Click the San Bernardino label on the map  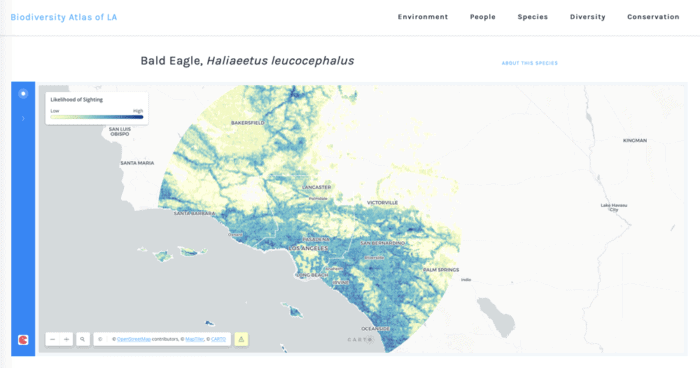383,243
